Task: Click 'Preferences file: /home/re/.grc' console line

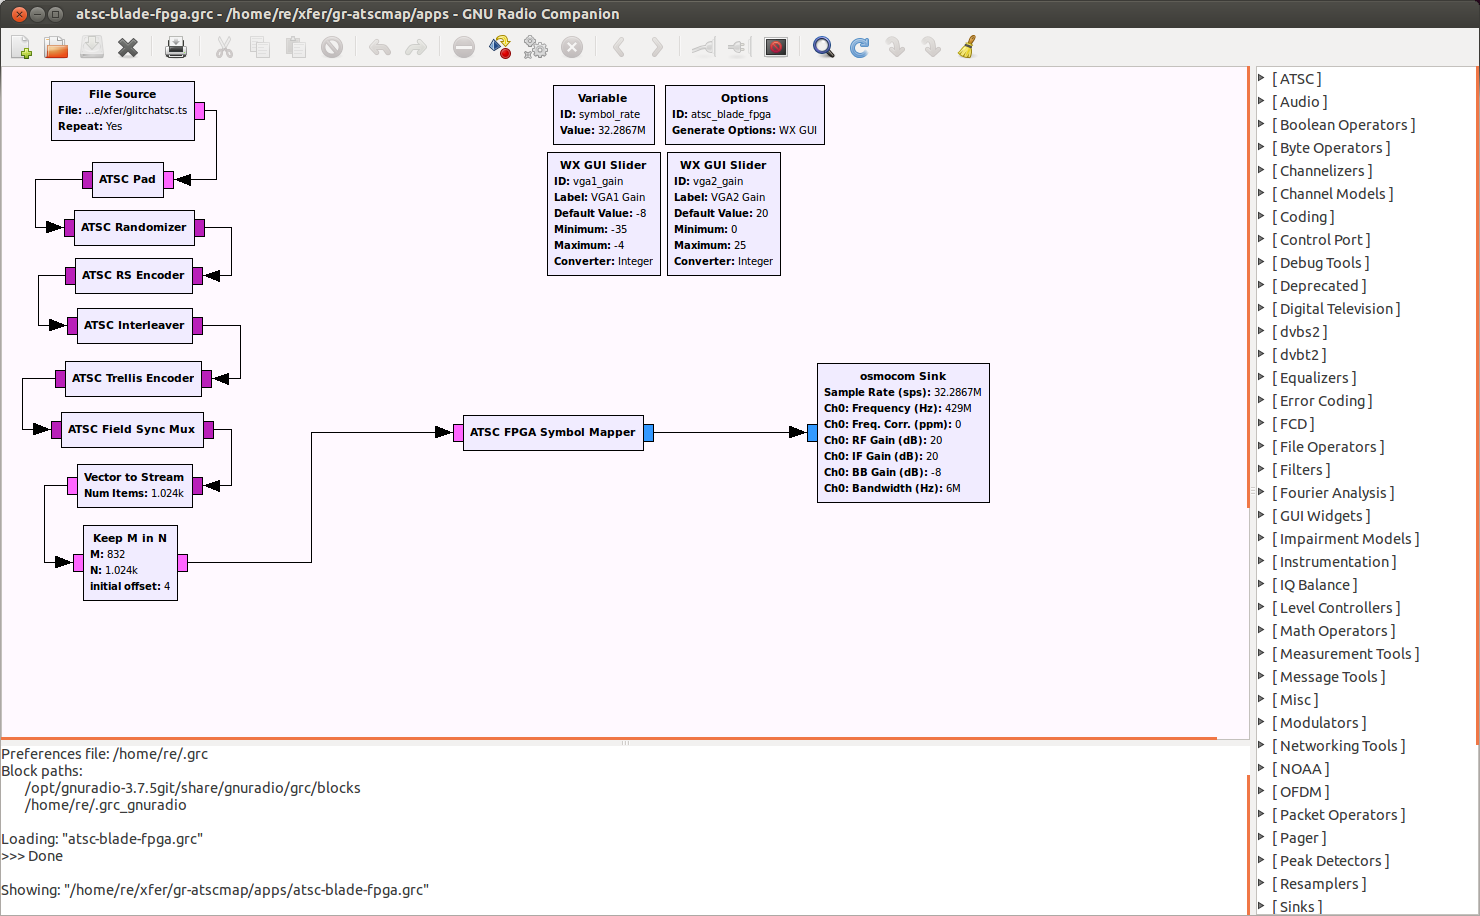Action: 105,754
